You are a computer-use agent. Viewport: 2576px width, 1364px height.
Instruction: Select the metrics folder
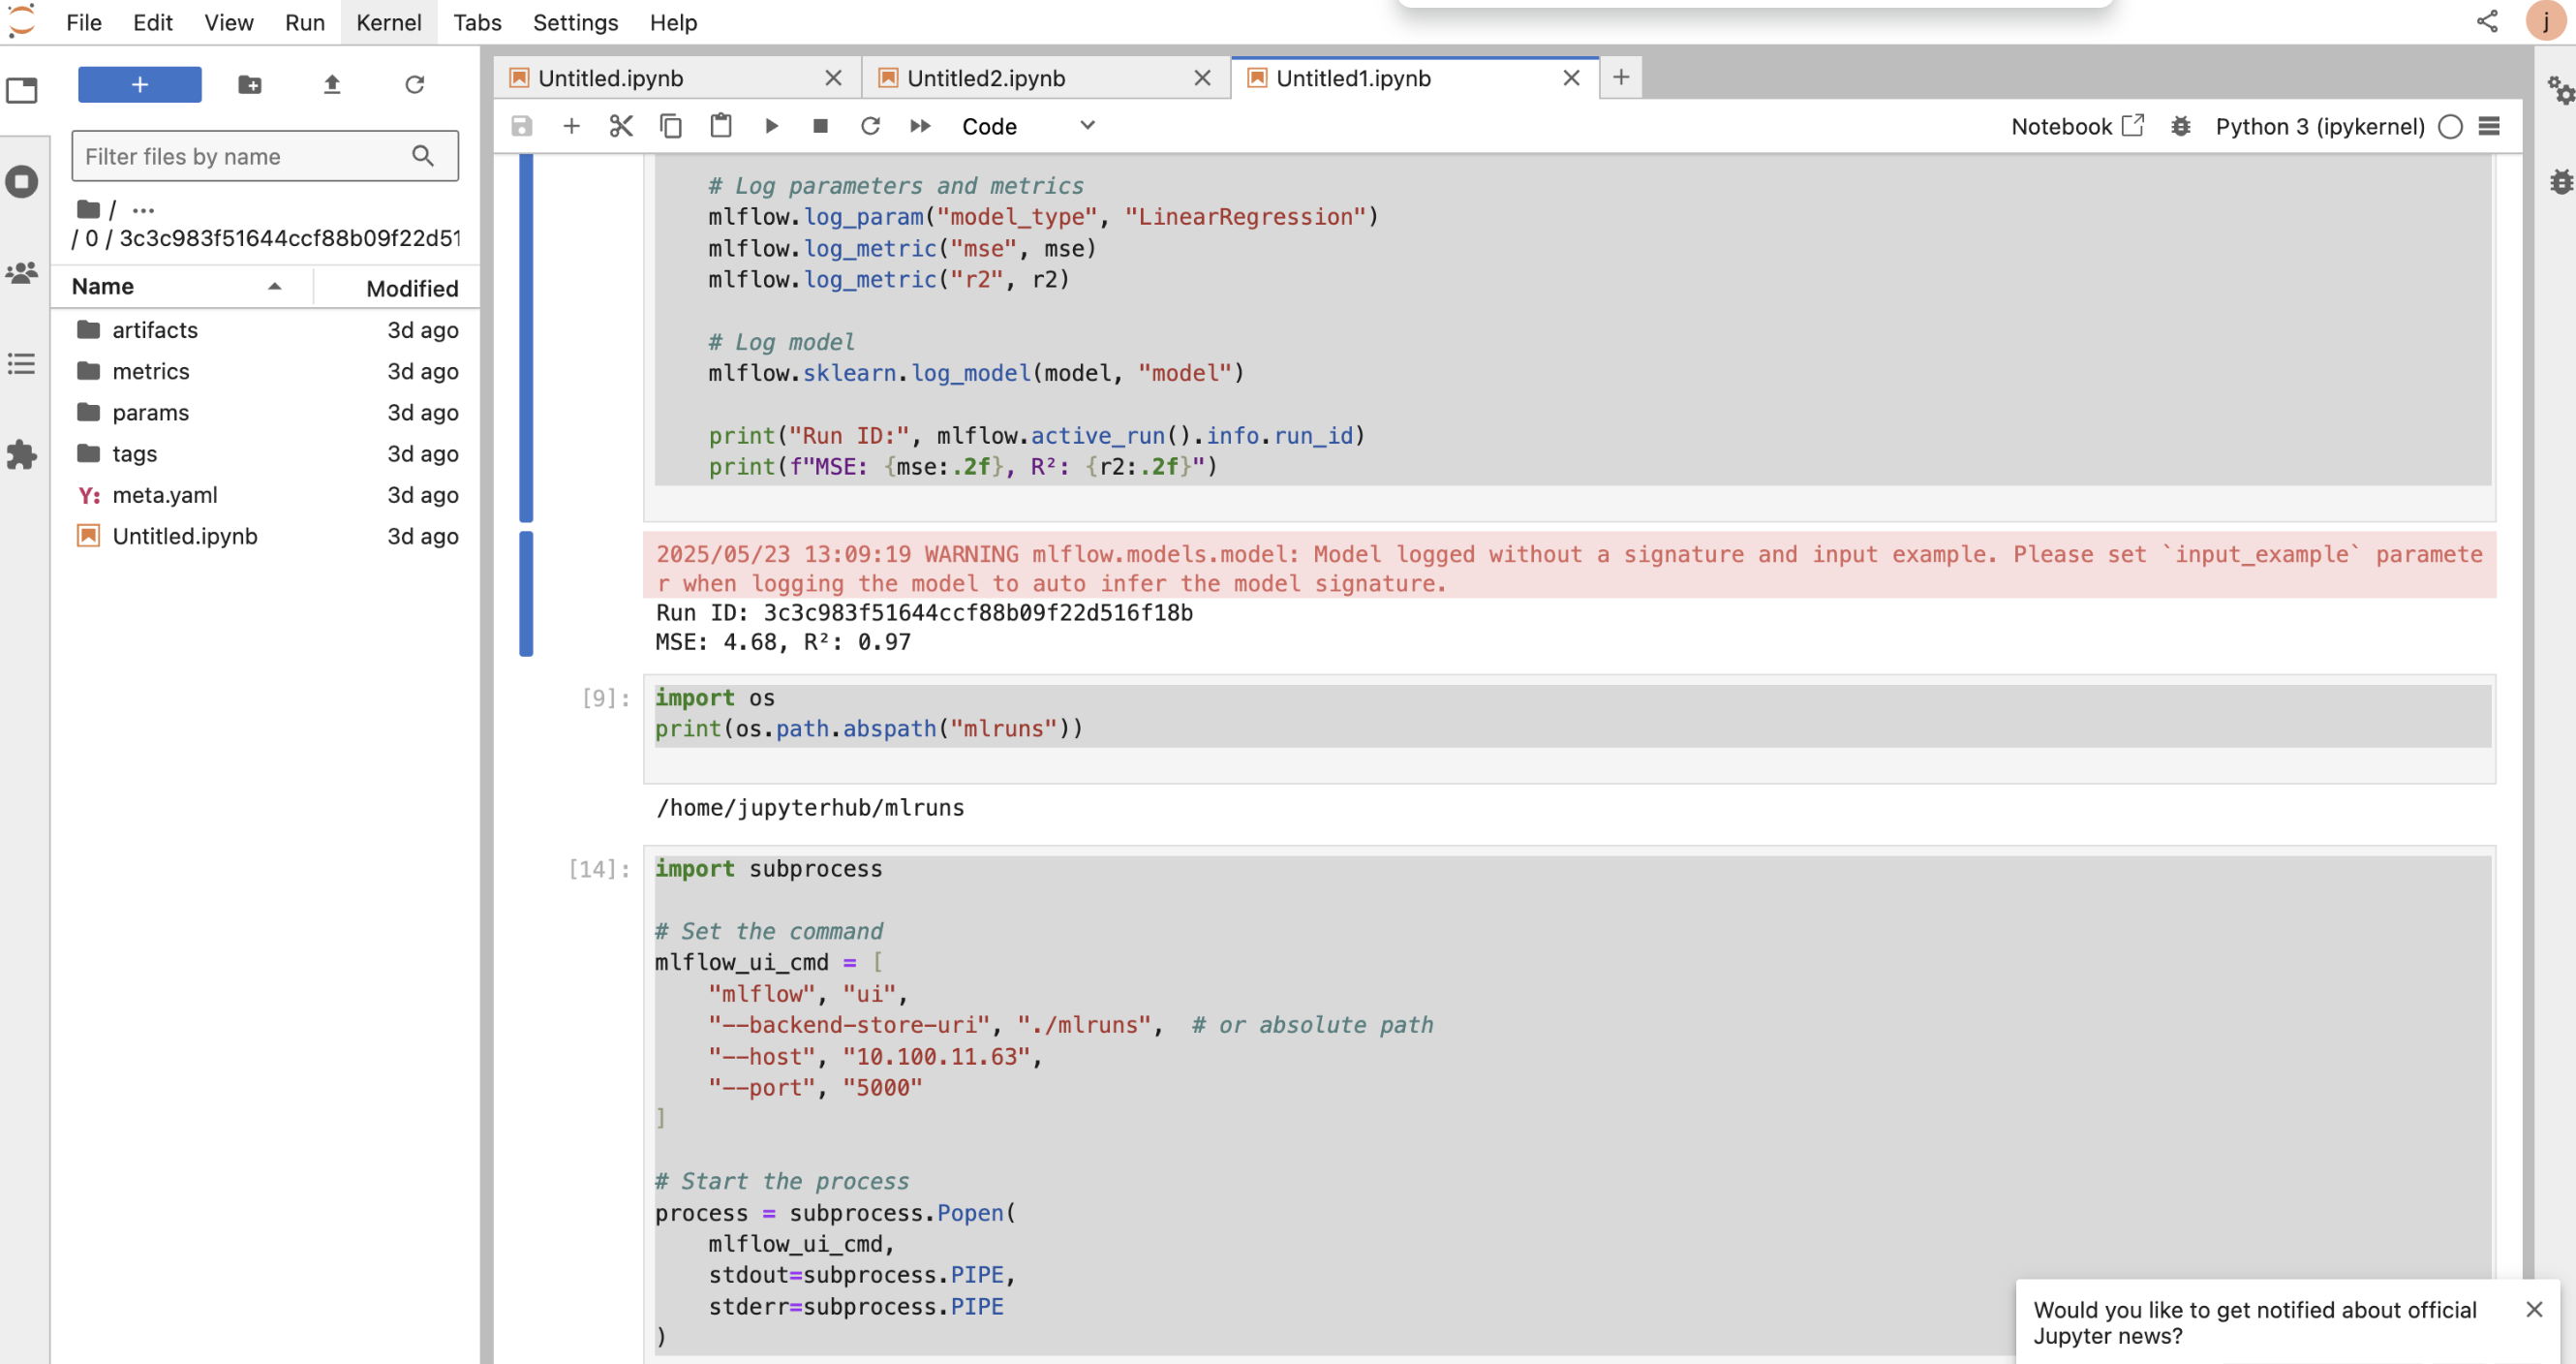click(x=265, y=371)
